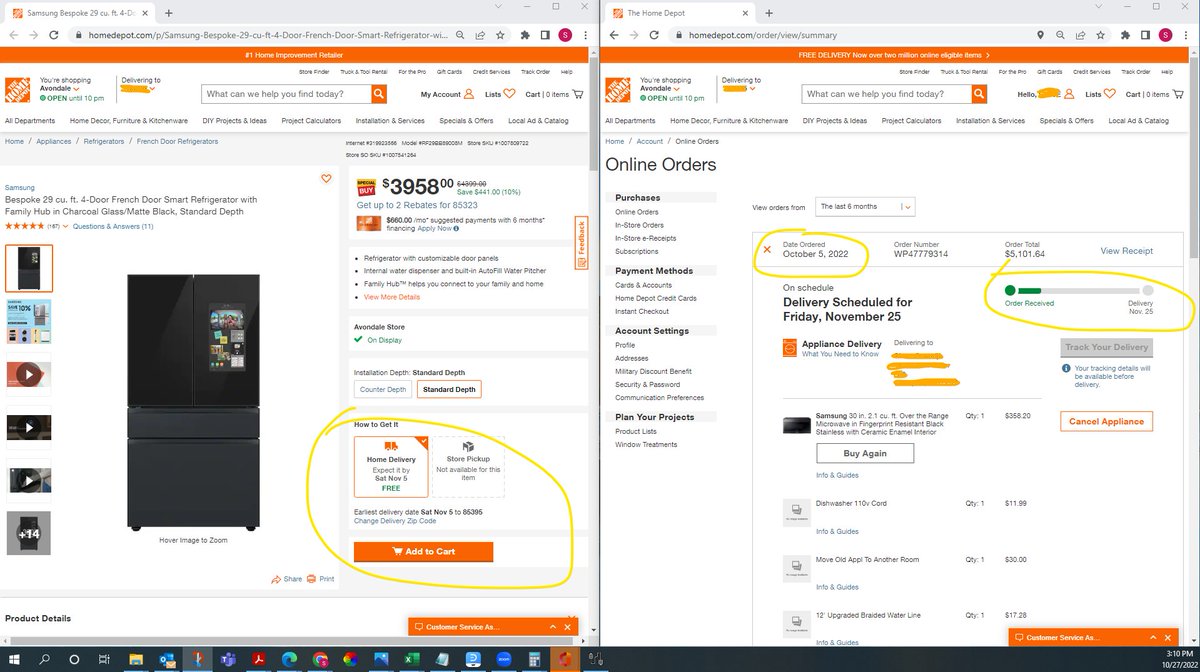Choose Store Pickup fulfillment option
Viewport: 1200px width, 672px height.
468,467
